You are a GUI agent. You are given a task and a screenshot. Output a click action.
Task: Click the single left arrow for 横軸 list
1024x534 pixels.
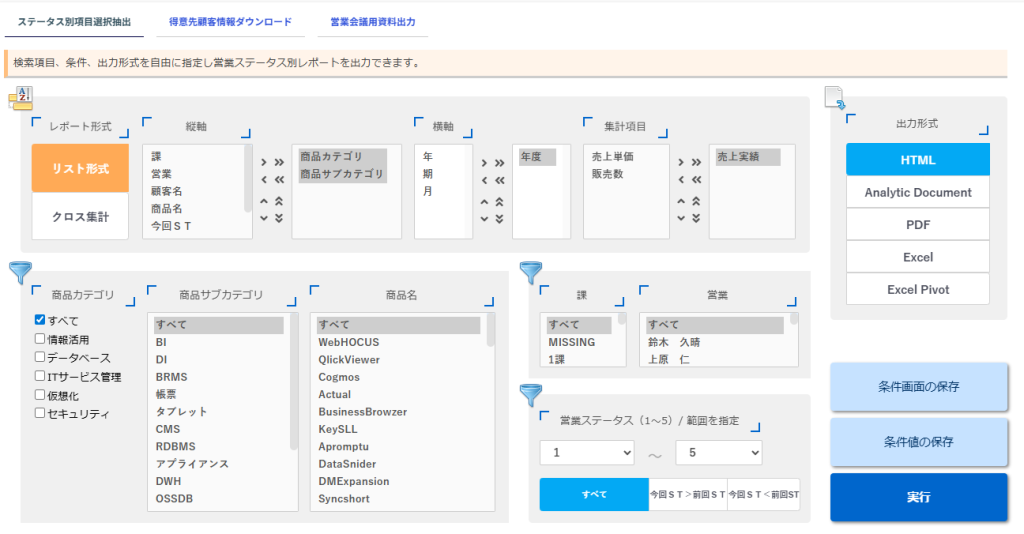484,181
